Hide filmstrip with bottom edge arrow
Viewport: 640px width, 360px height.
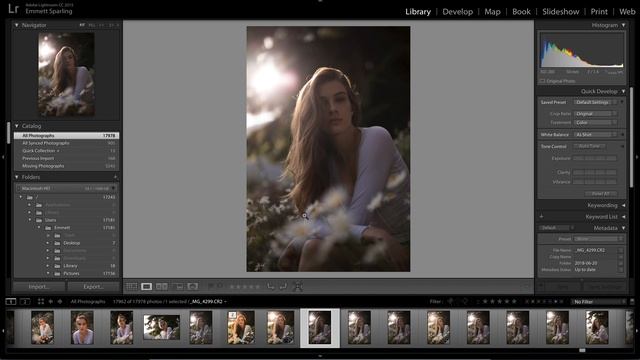(x=320, y=356)
